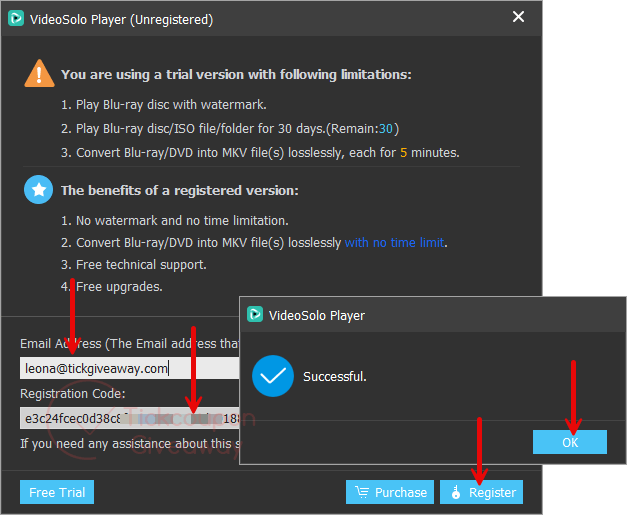Click 'Free technical support.' line

tap(133, 265)
